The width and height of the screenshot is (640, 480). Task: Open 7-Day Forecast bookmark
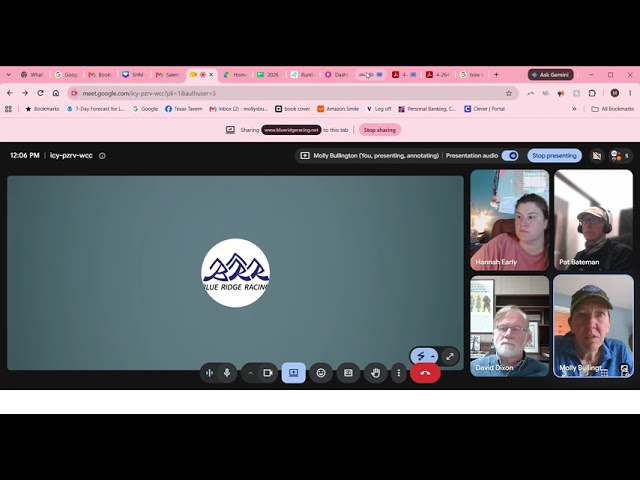pos(96,109)
